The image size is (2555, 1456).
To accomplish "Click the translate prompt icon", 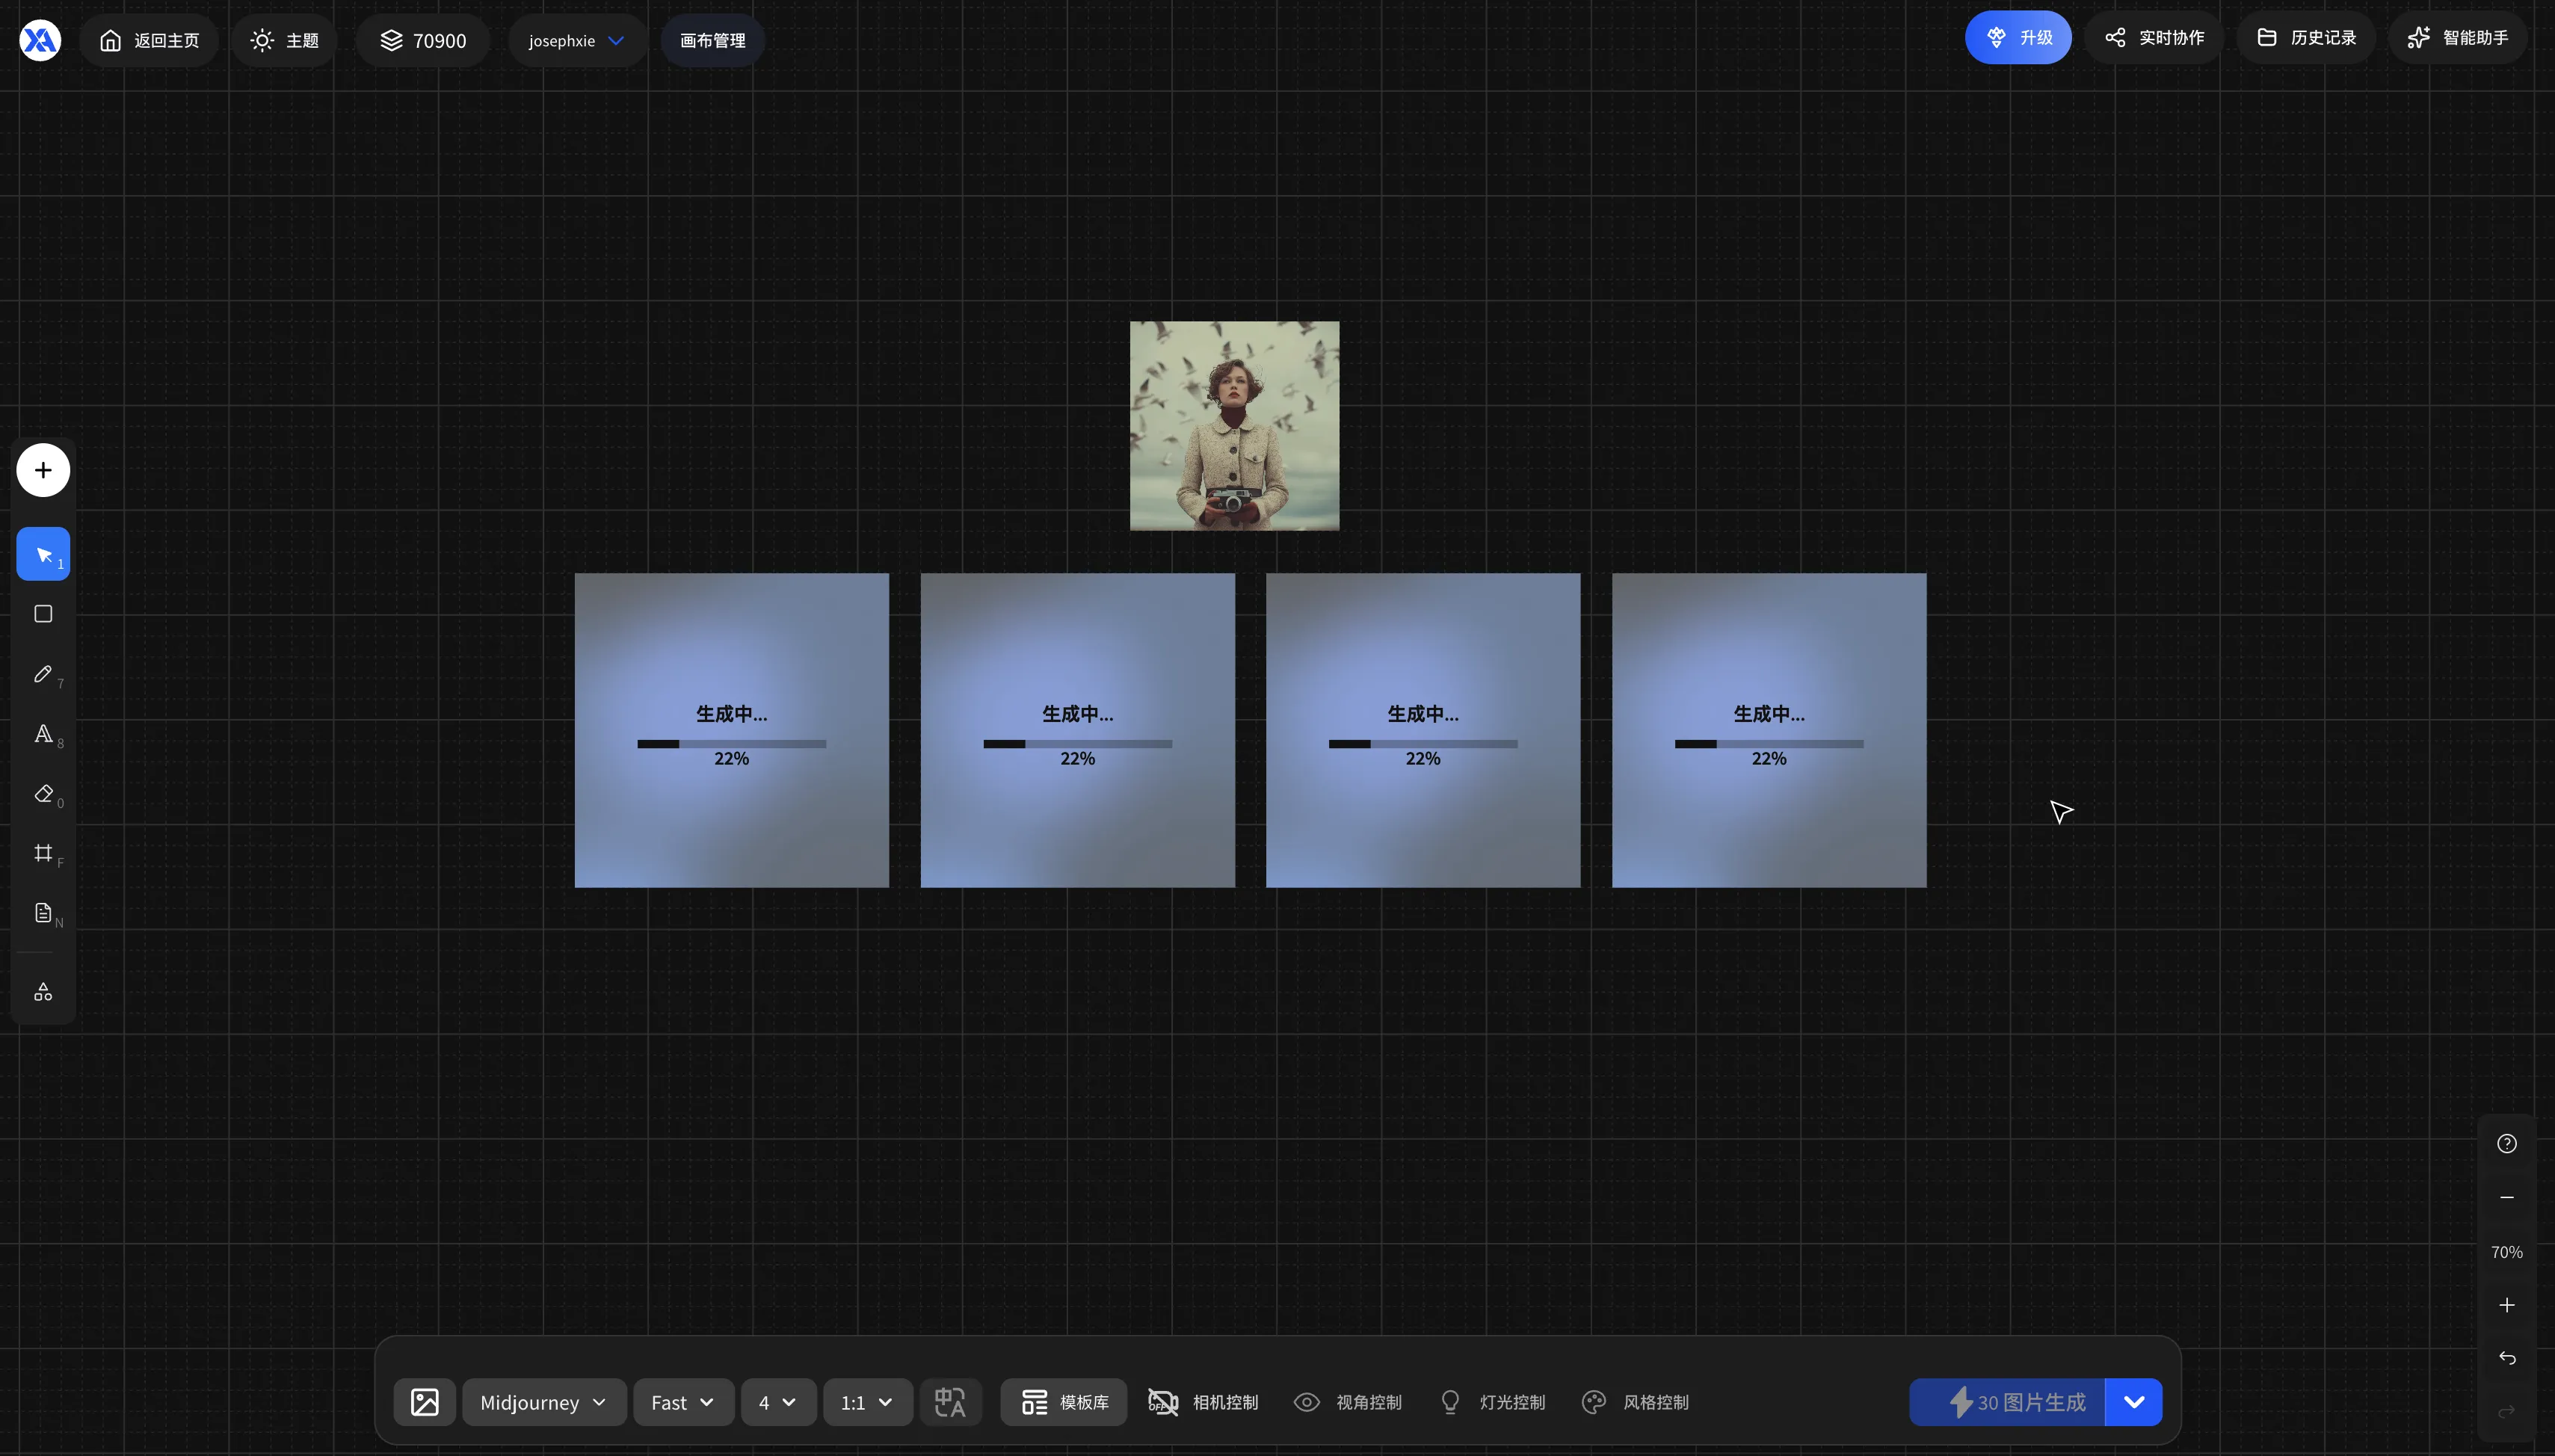I will click(950, 1402).
